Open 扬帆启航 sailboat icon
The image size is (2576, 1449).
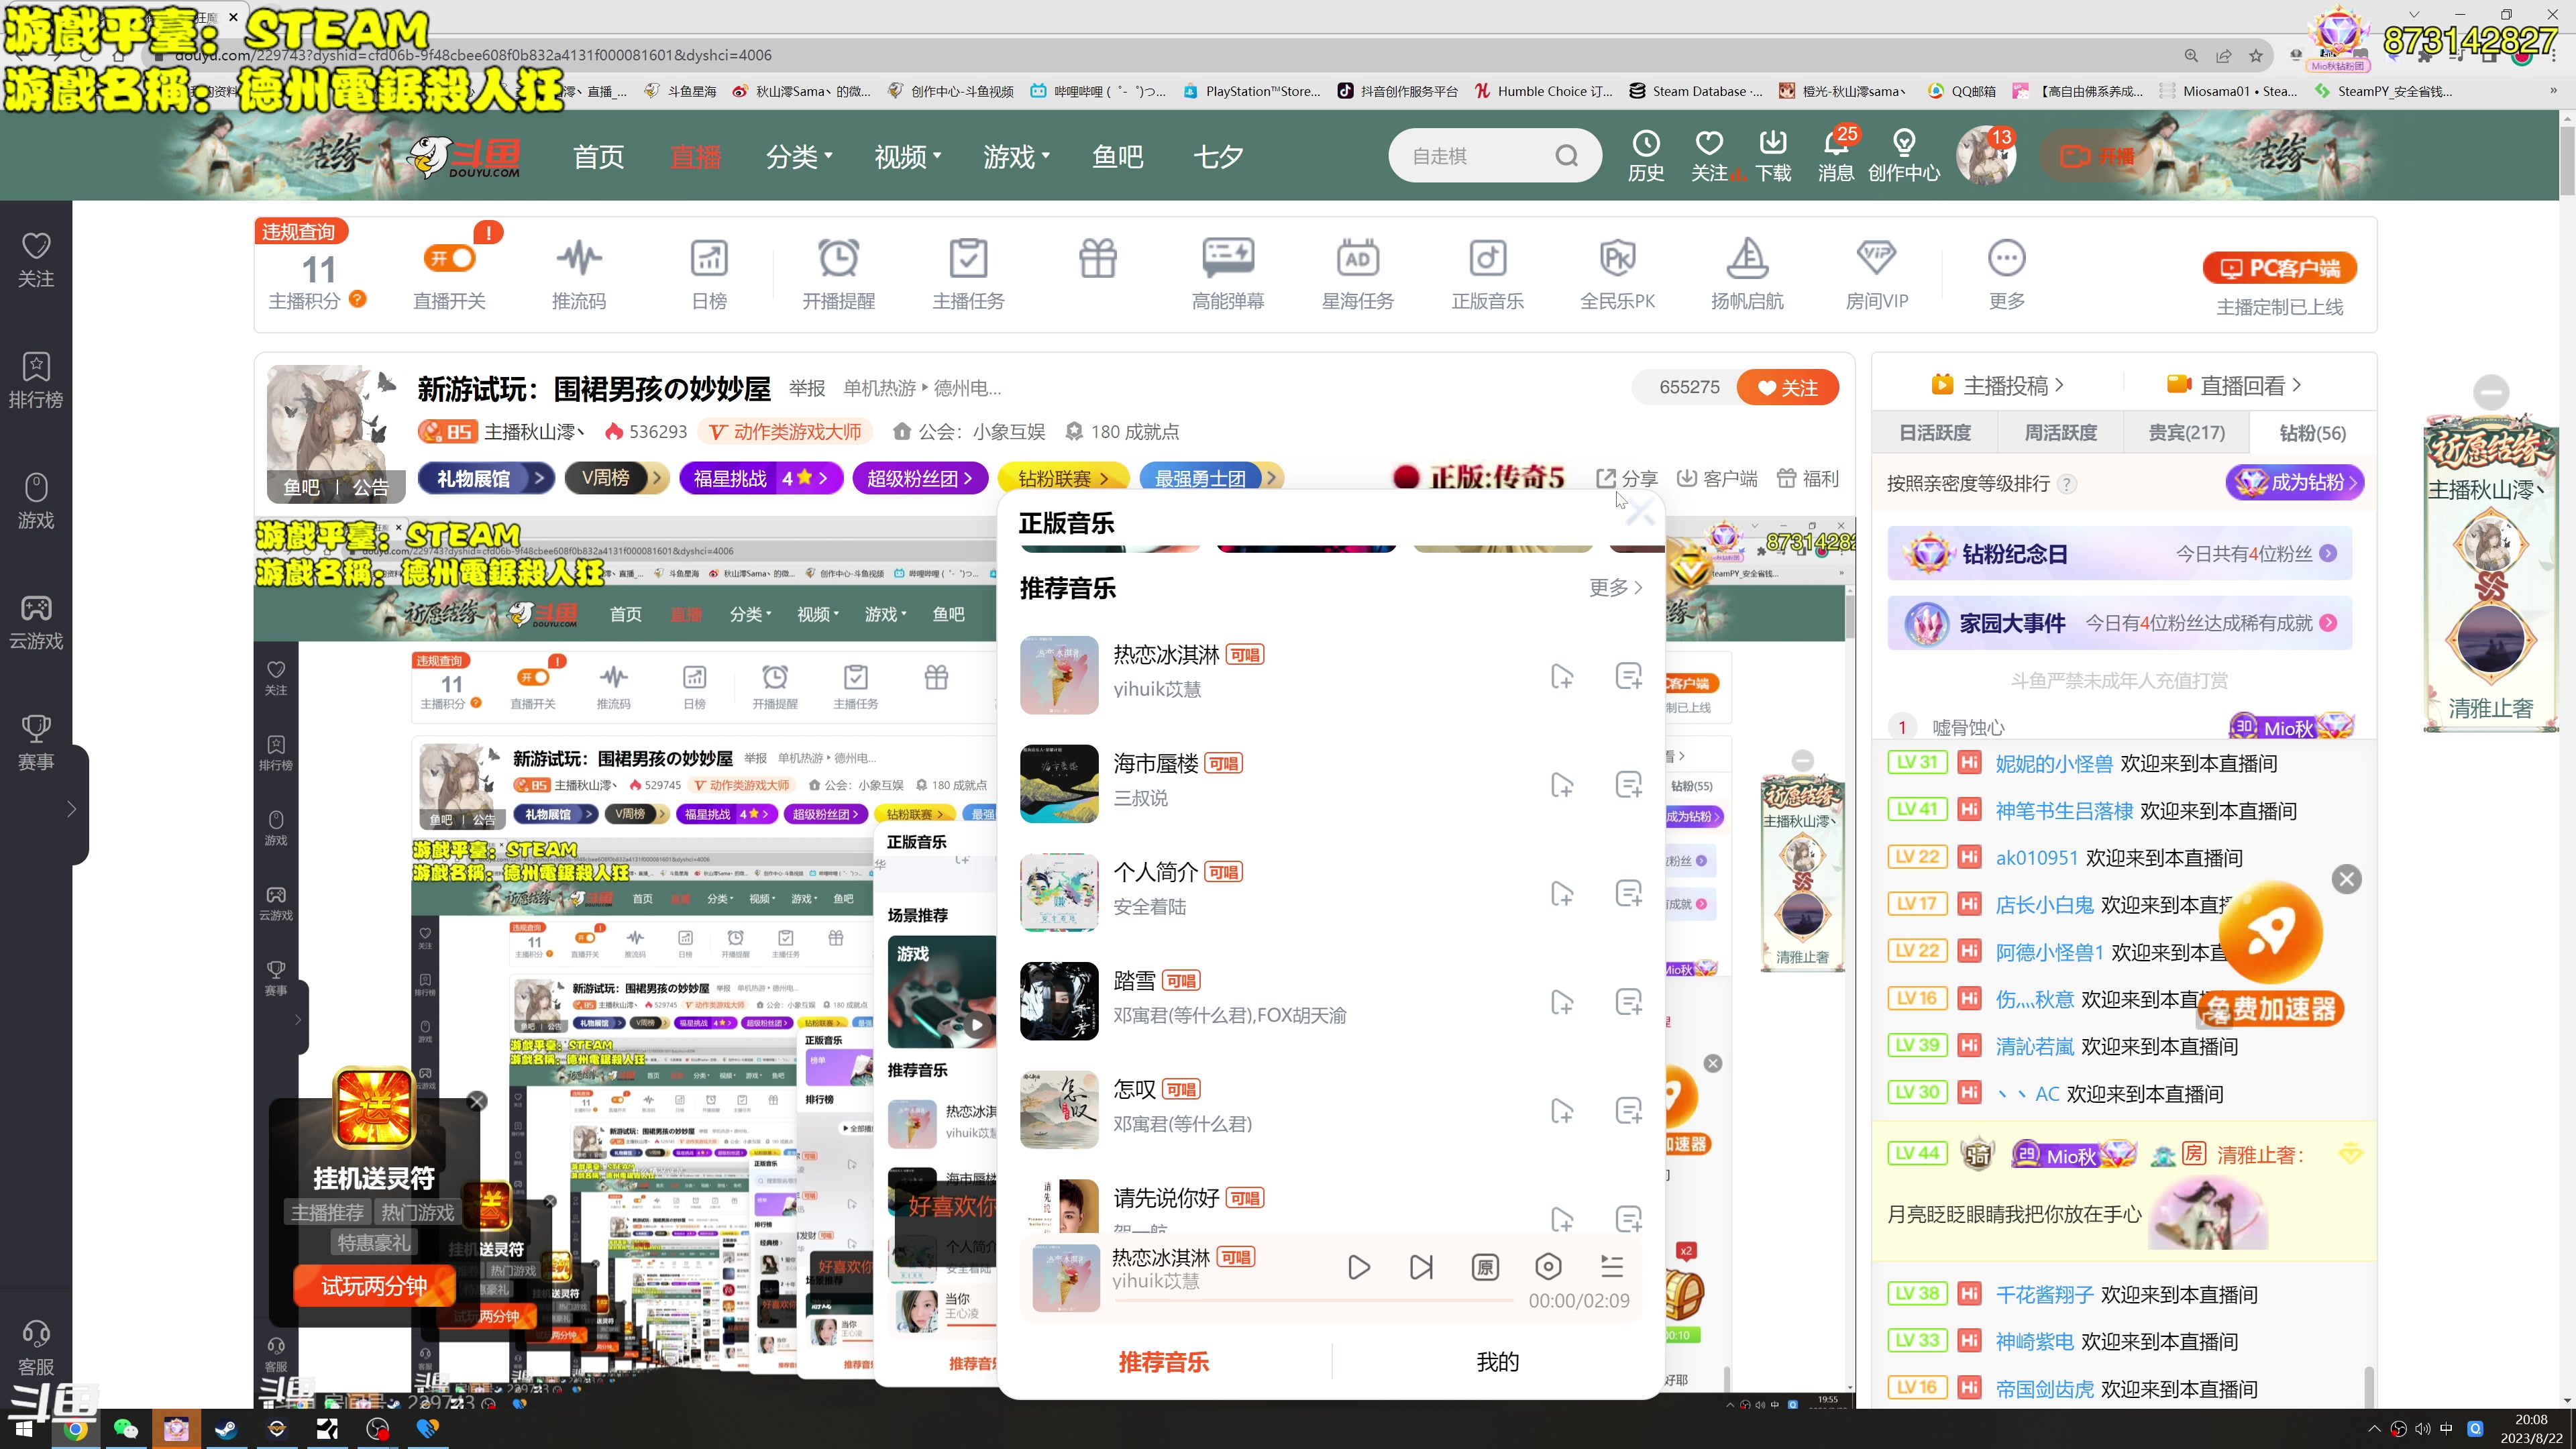pyautogui.click(x=1747, y=274)
